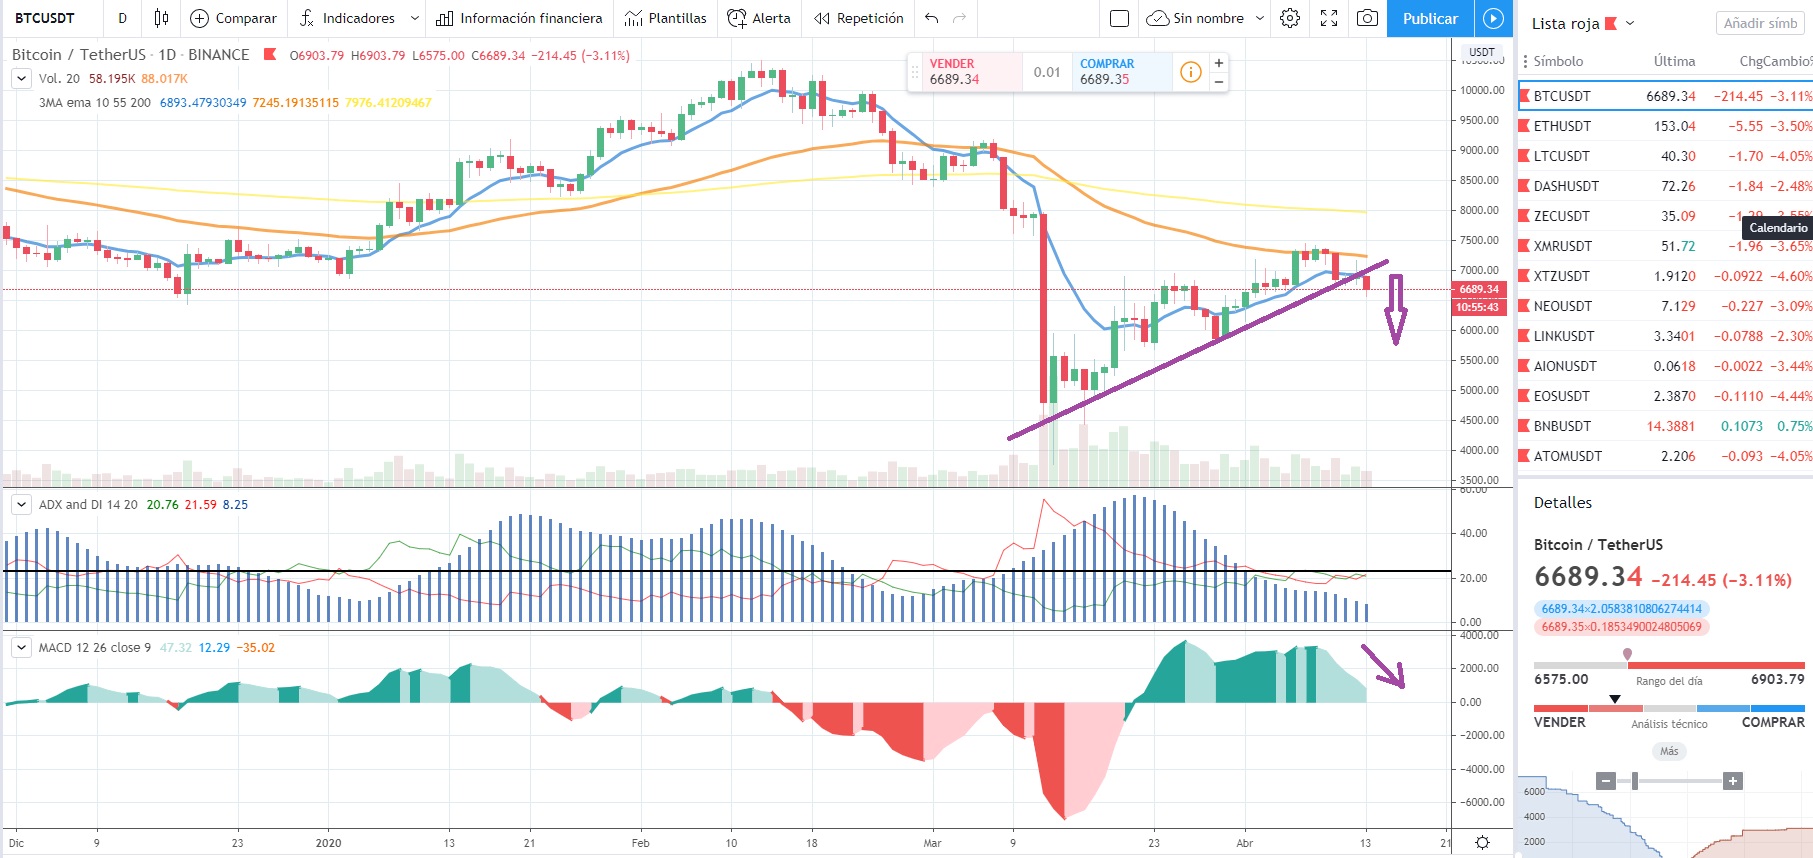
Task: Click the order info icon beside COMPRAR
Action: (x=1190, y=71)
